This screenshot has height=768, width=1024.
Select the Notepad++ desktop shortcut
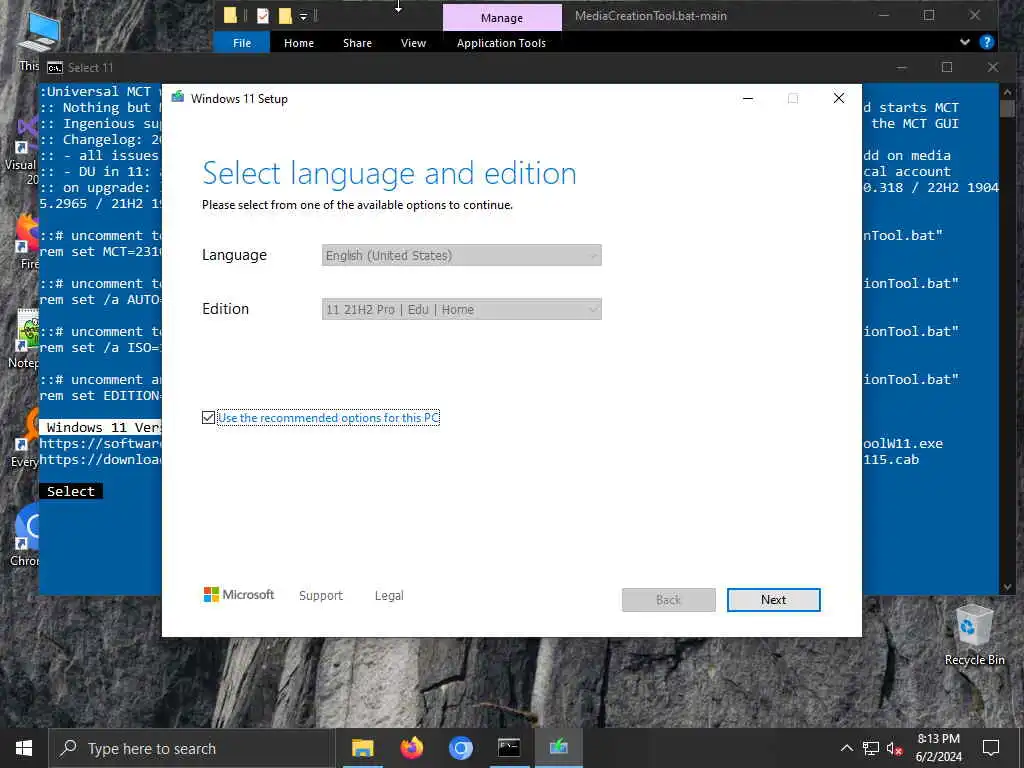pos(26,338)
